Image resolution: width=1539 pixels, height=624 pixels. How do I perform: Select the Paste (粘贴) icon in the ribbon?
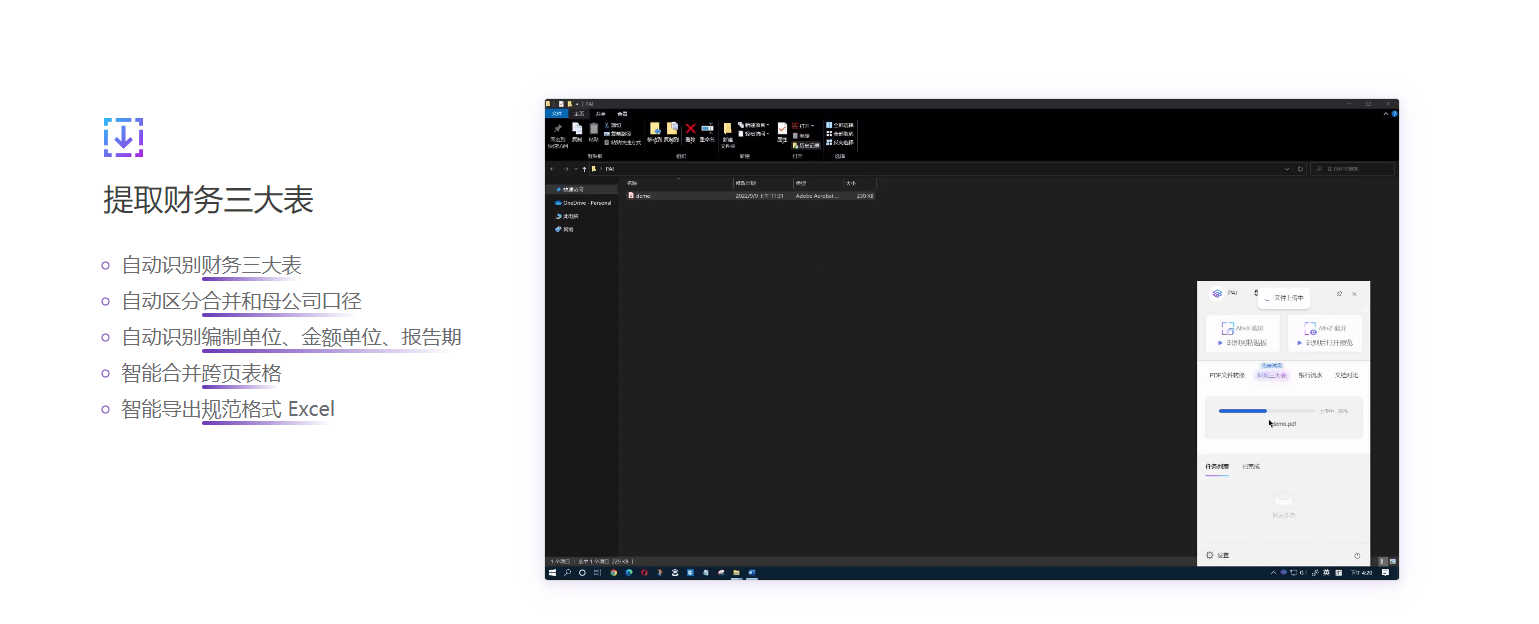coord(594,128)
